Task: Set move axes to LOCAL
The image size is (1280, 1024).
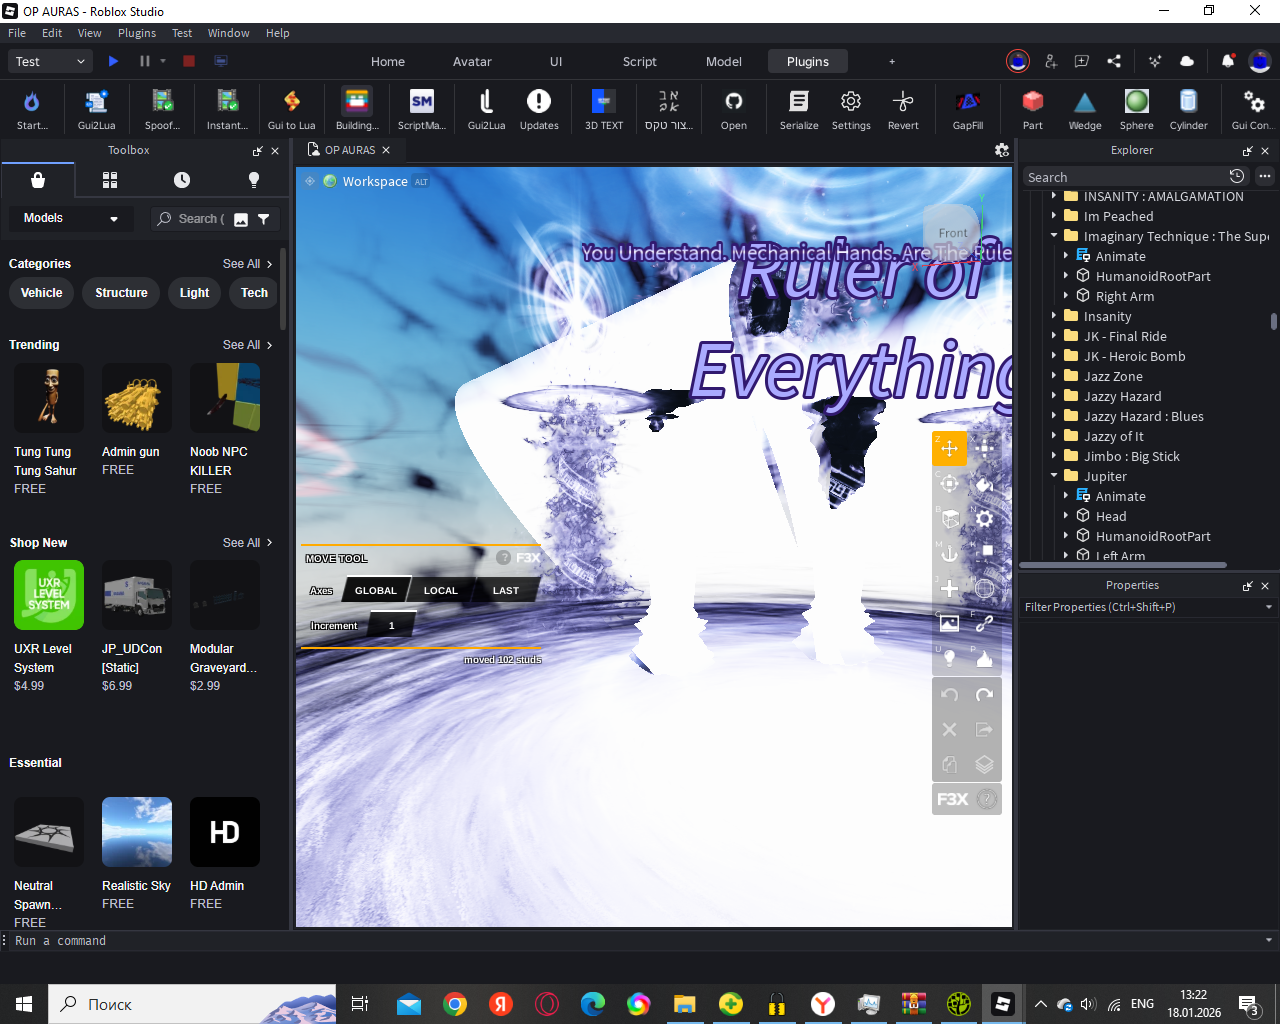Action: pos(440,590)
